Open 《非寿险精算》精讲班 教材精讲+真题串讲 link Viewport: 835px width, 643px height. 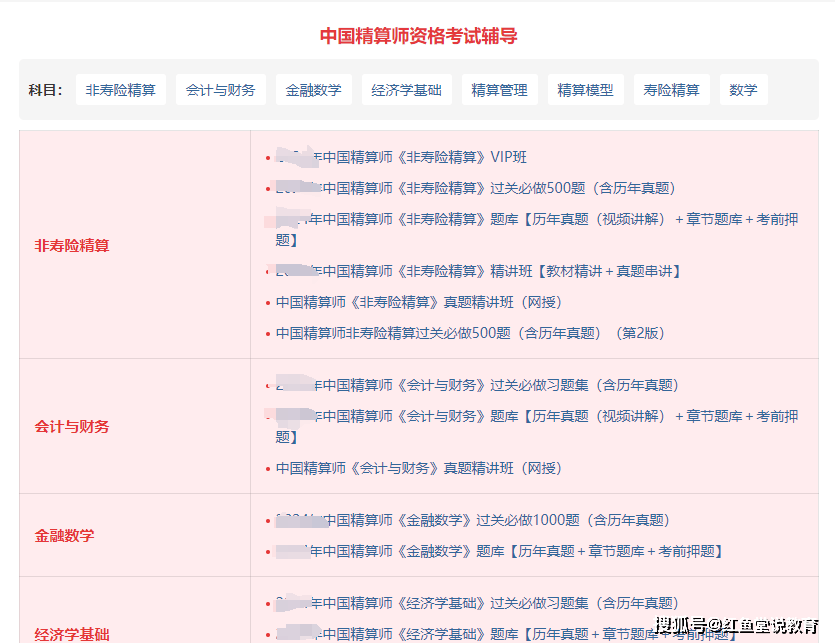point(478,271)
